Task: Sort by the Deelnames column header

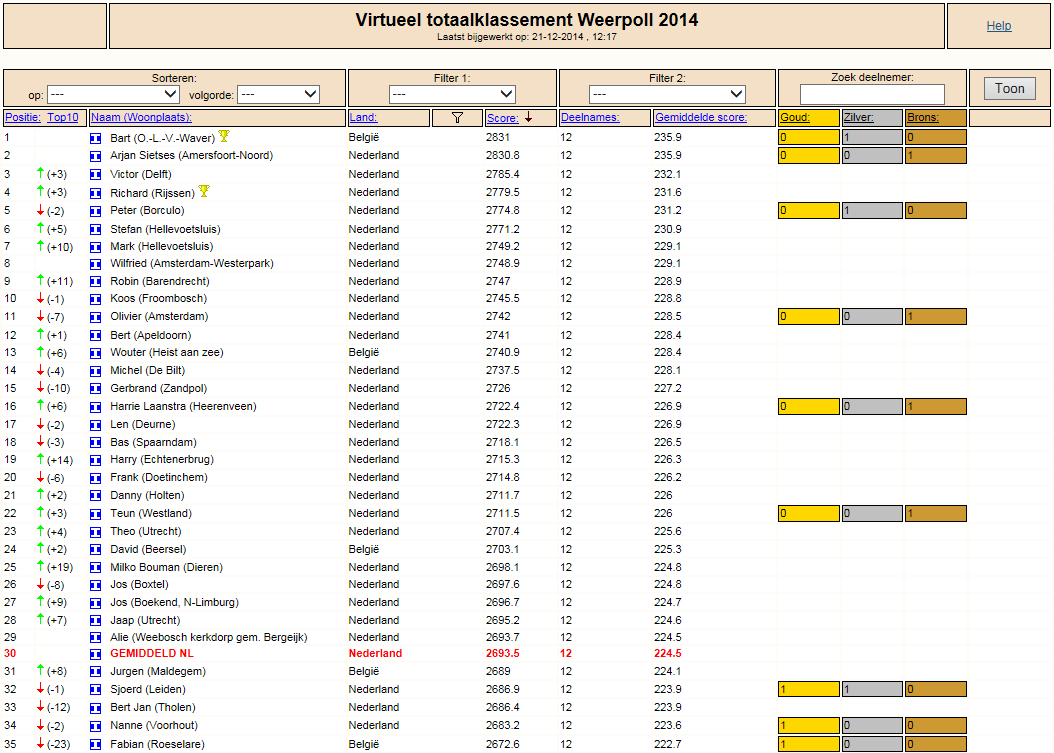Action: tap(590, 117)
